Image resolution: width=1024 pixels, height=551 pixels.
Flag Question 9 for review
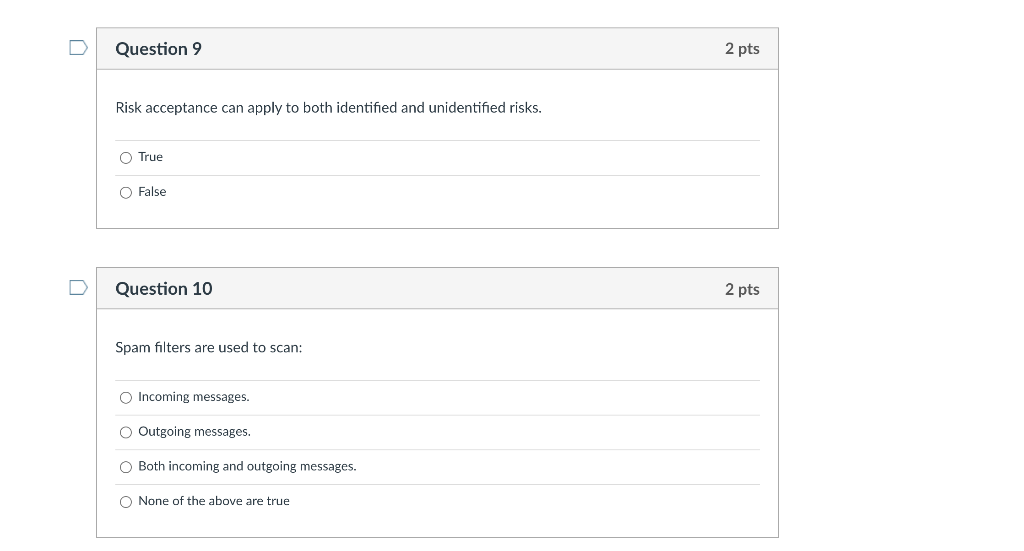click(78, 48)
